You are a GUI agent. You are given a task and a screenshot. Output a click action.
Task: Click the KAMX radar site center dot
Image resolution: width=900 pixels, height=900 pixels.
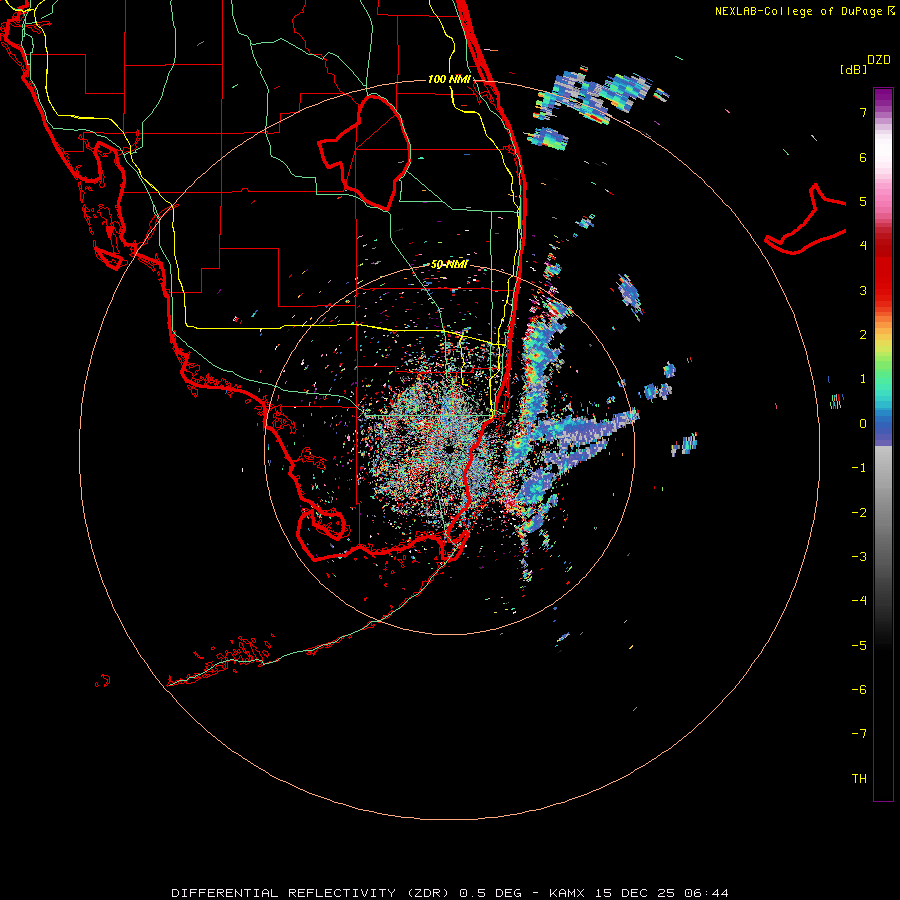pos(449,449)
